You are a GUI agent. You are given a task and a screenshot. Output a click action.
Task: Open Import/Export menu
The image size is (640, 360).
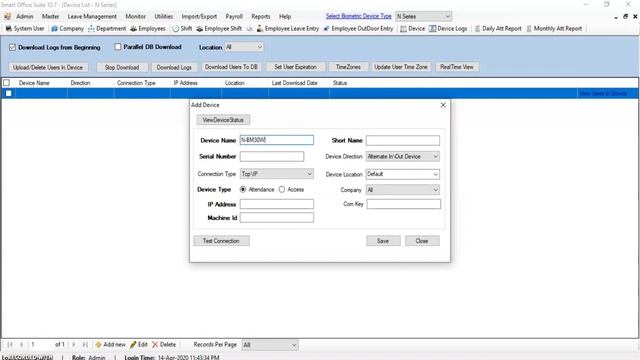(199, 17)
